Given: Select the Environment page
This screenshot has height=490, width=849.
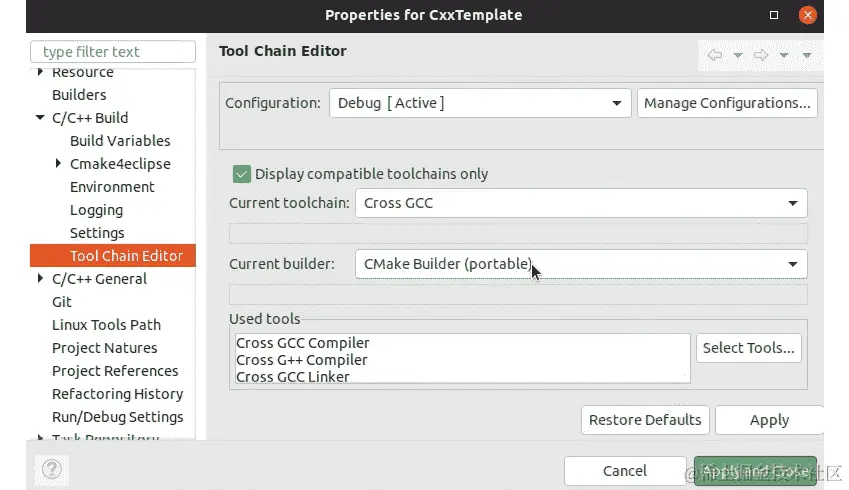Looking at the screenshot, I should point(112,187).
